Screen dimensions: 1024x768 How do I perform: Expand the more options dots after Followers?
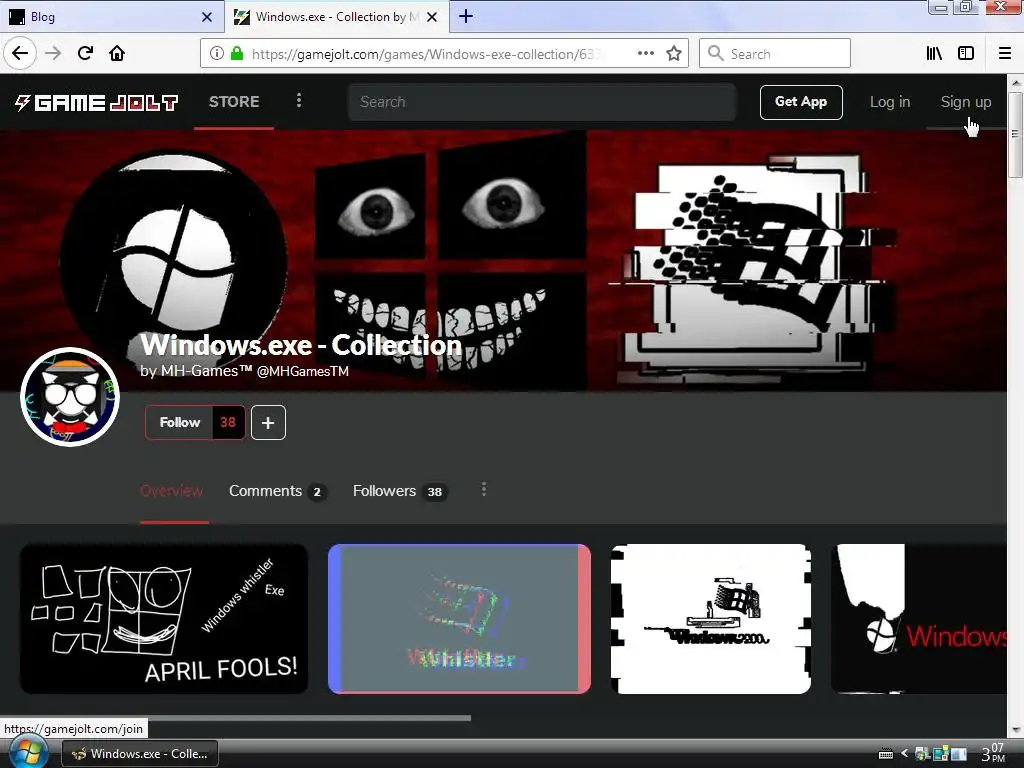pyautogui.click(x=484, y=490)
